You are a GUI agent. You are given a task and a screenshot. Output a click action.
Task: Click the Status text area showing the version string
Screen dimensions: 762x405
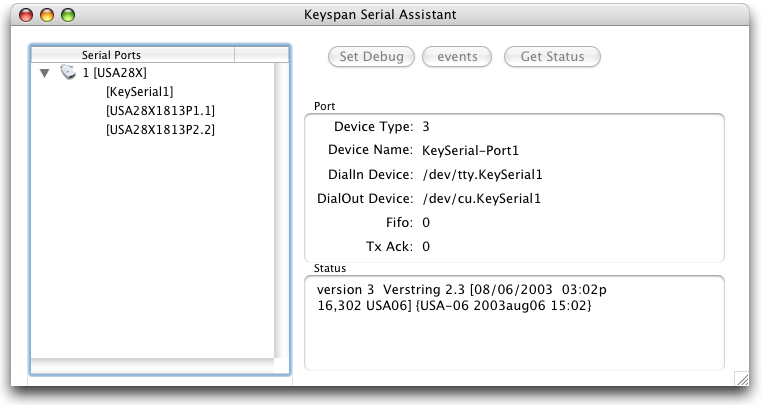coord(514,323)
